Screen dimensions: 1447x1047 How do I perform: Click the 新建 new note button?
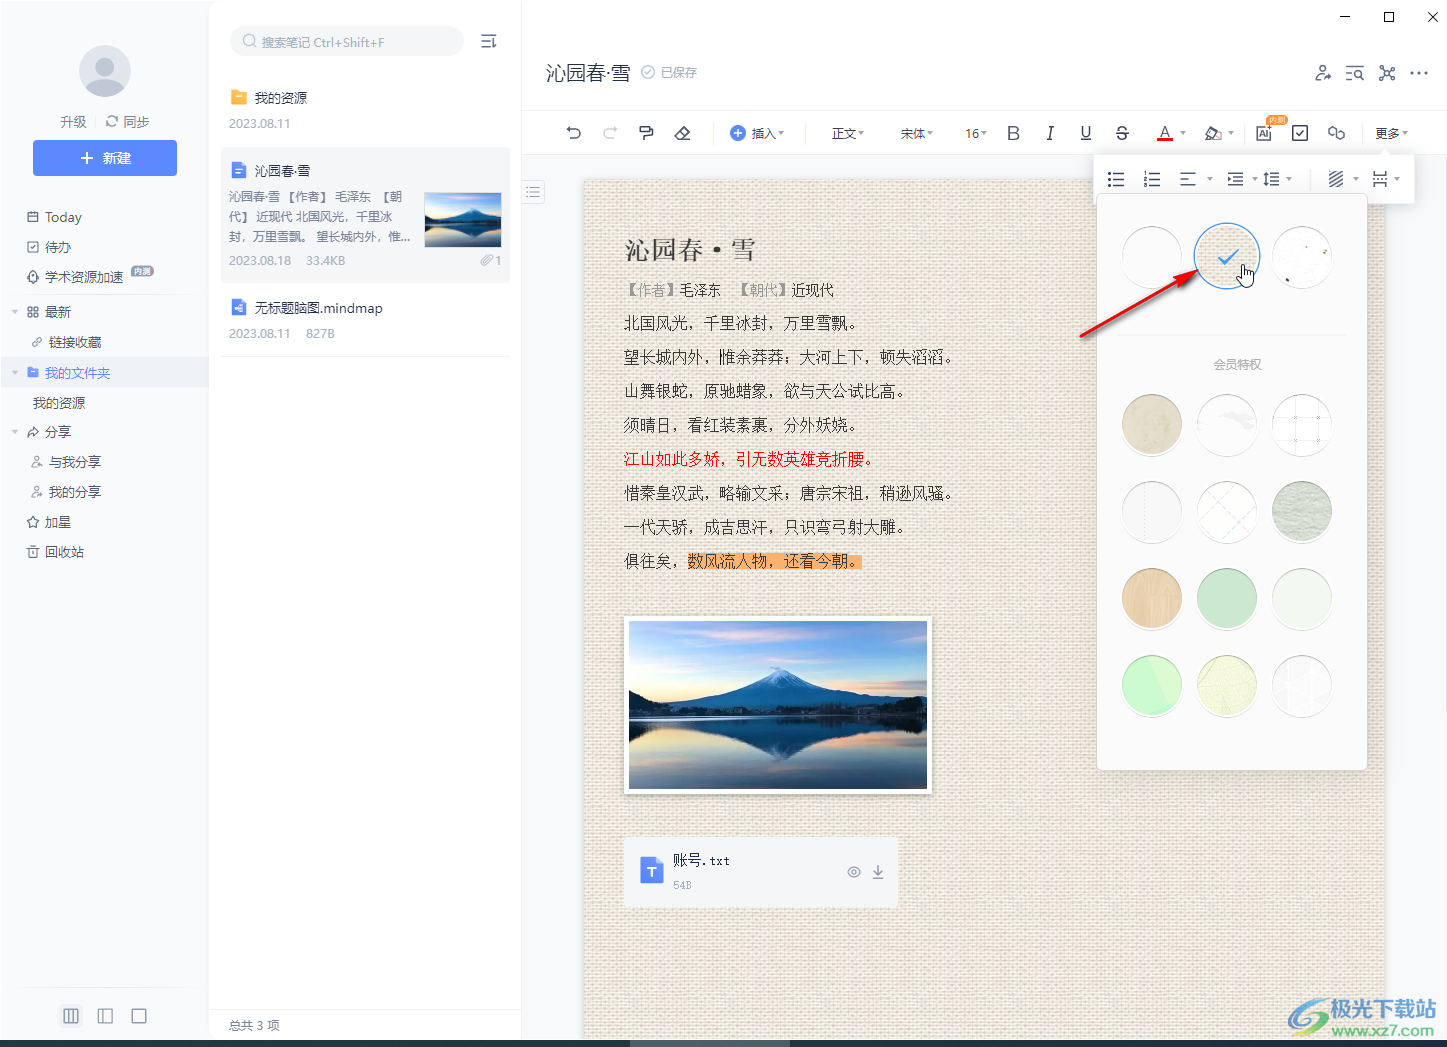(x=105, y=158)
